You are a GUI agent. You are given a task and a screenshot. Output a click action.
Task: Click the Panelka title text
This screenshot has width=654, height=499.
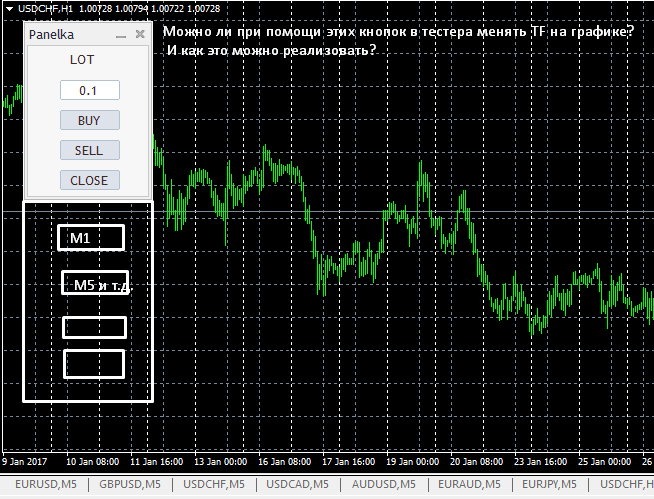(51, 35)
